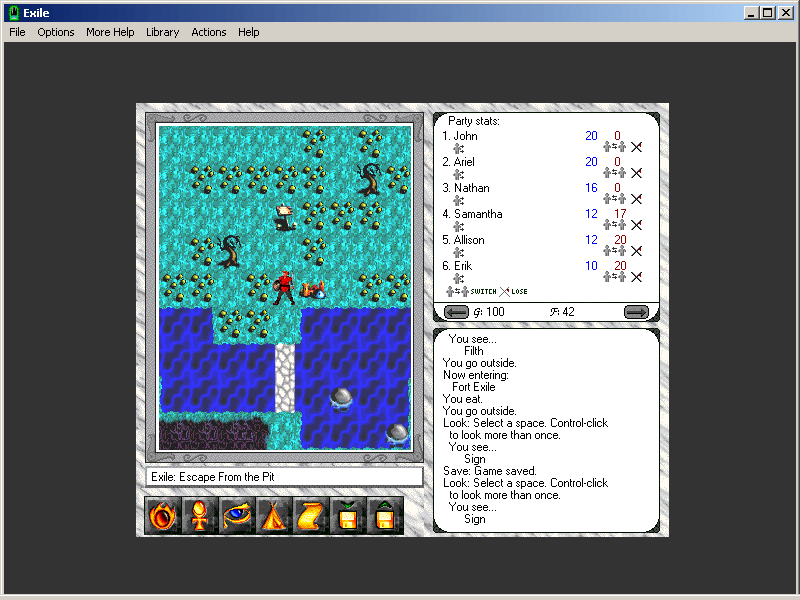The image size is (800, 600).
Task: Click the fiery swirl mage spell icon
Action: tap(163, 515)
